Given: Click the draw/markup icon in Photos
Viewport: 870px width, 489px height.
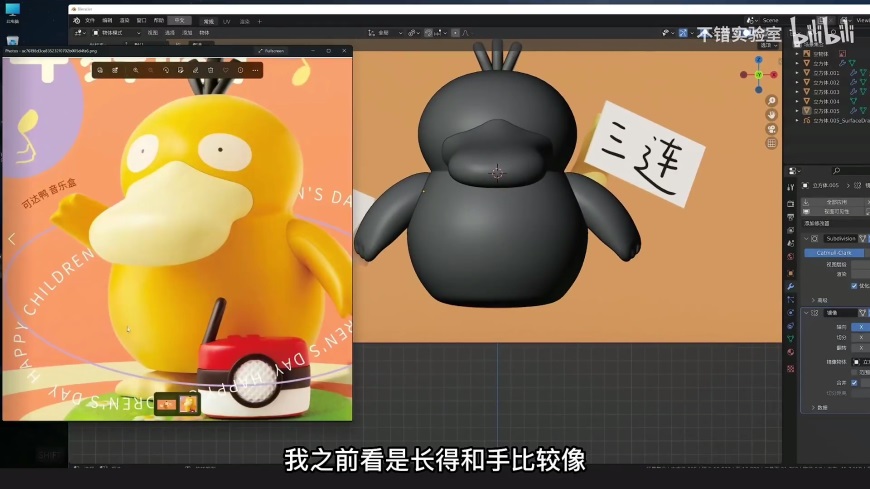Looking at the screenshot, I should 195,70.
